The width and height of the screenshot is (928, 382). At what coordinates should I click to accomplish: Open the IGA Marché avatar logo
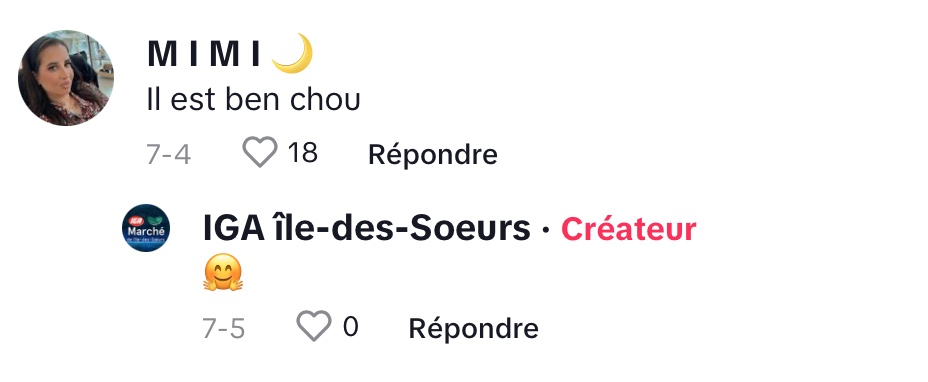[x=146, y=228]
